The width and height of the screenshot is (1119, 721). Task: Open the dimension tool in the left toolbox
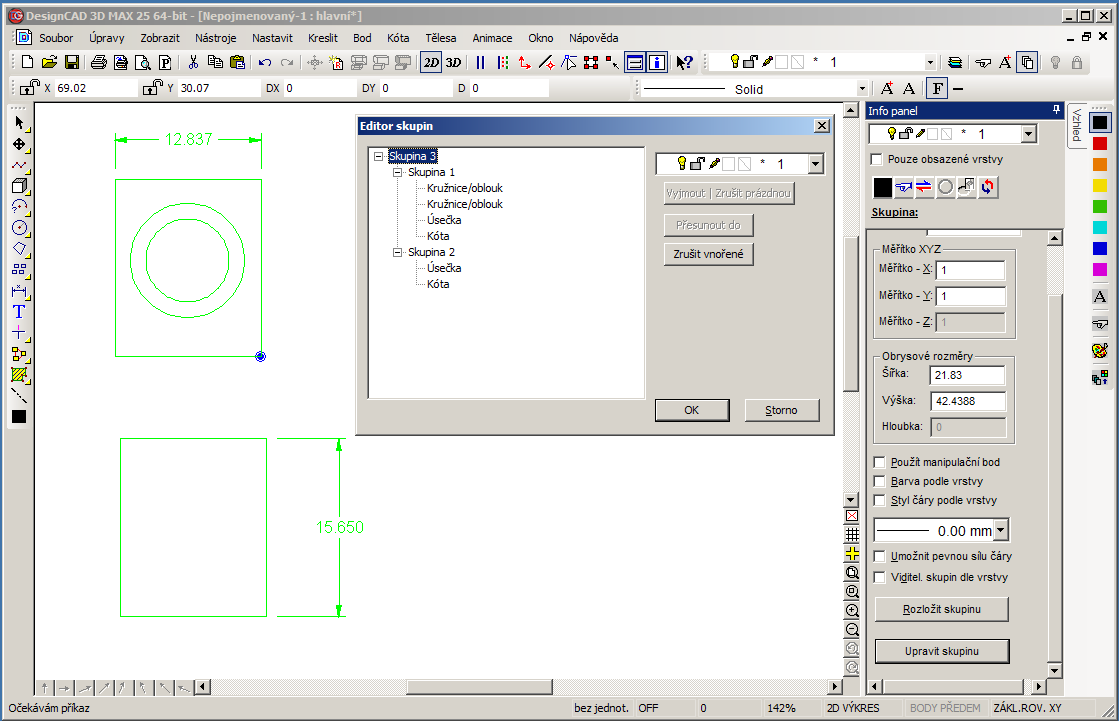[19, 291]
